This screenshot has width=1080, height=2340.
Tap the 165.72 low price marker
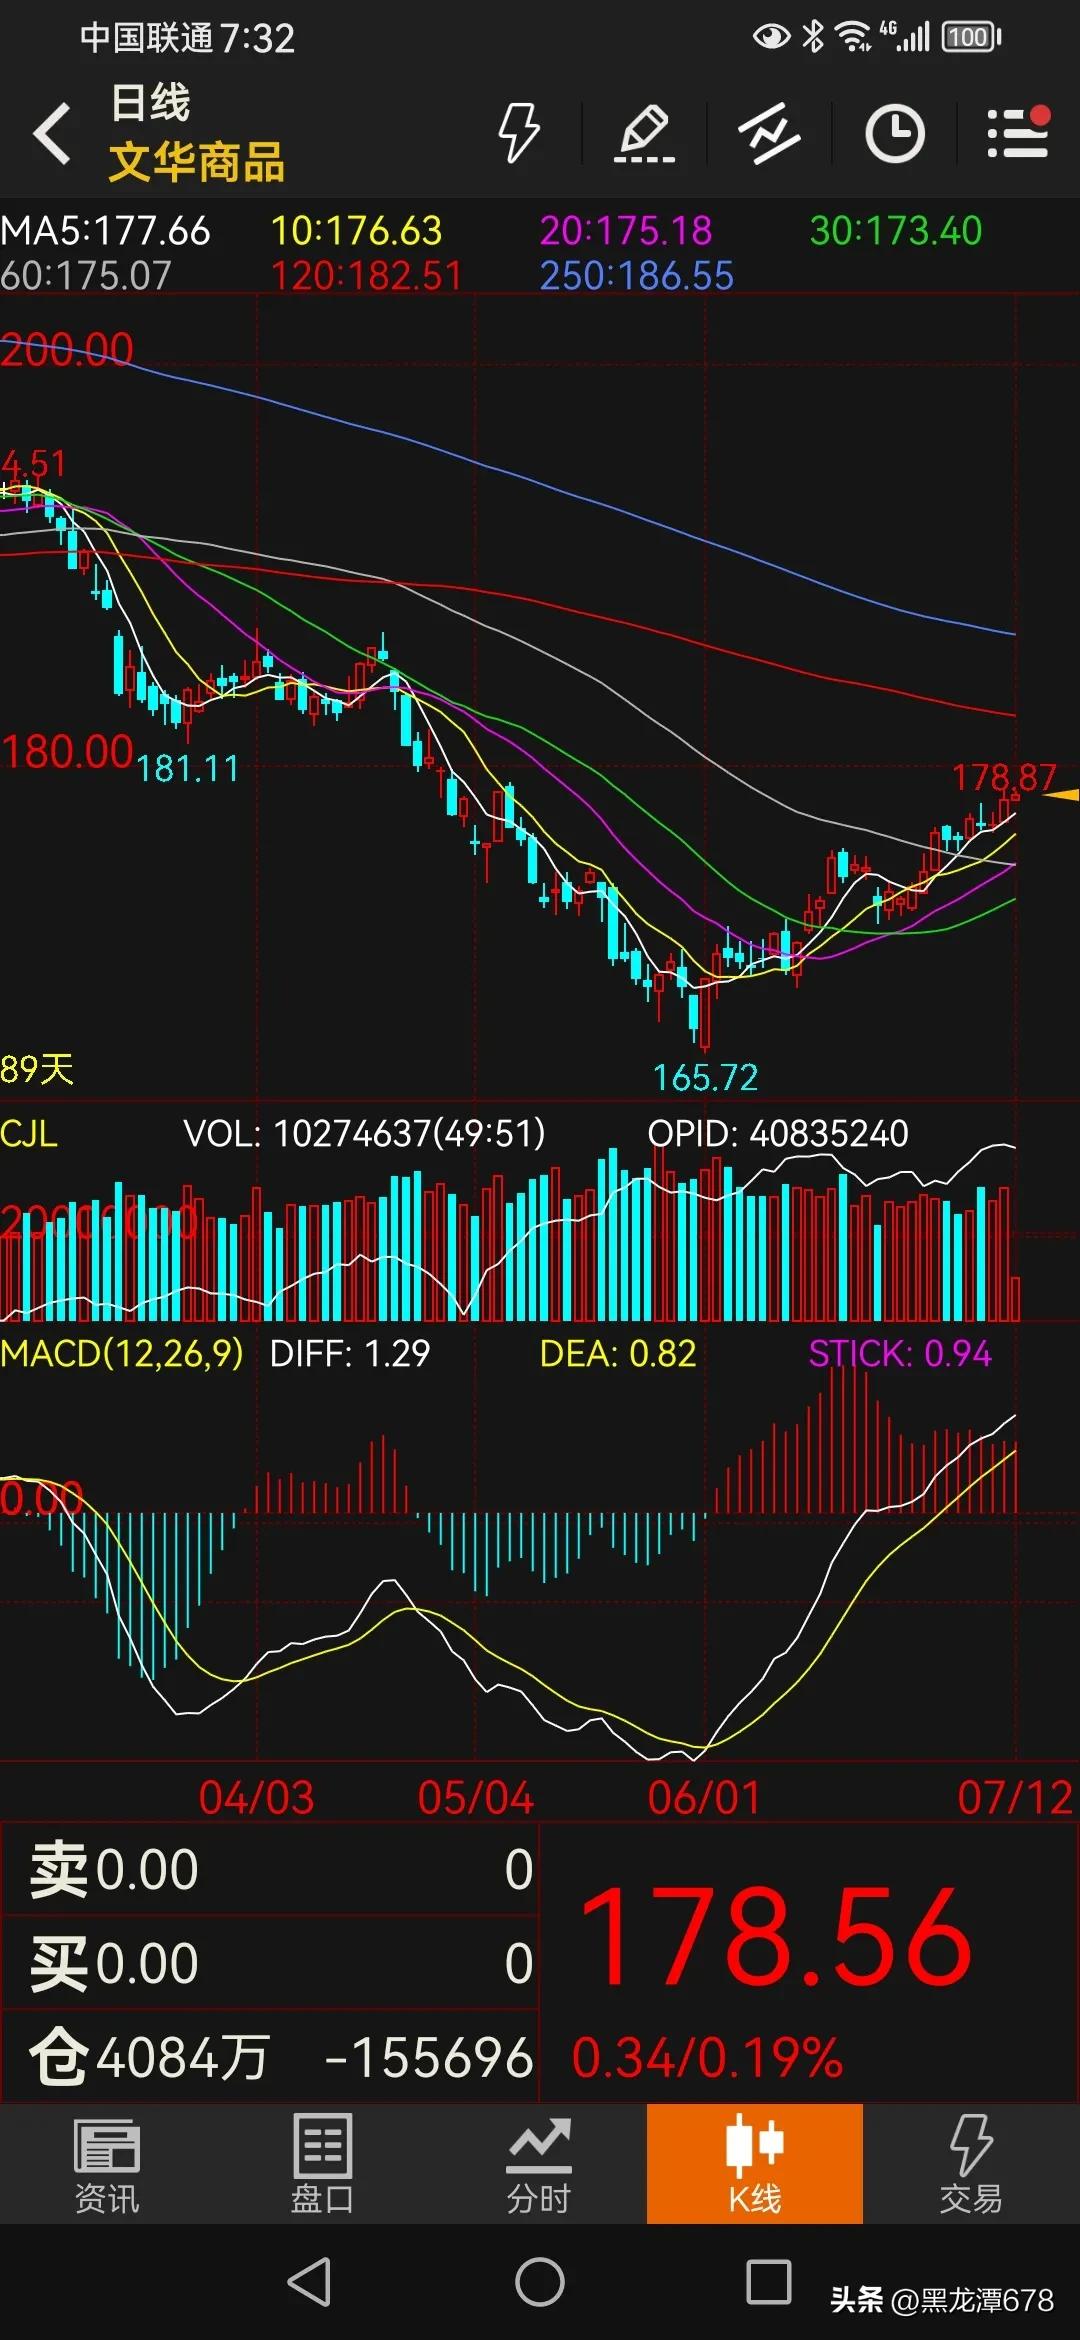pyautogui.click(x=706, y=1077)
